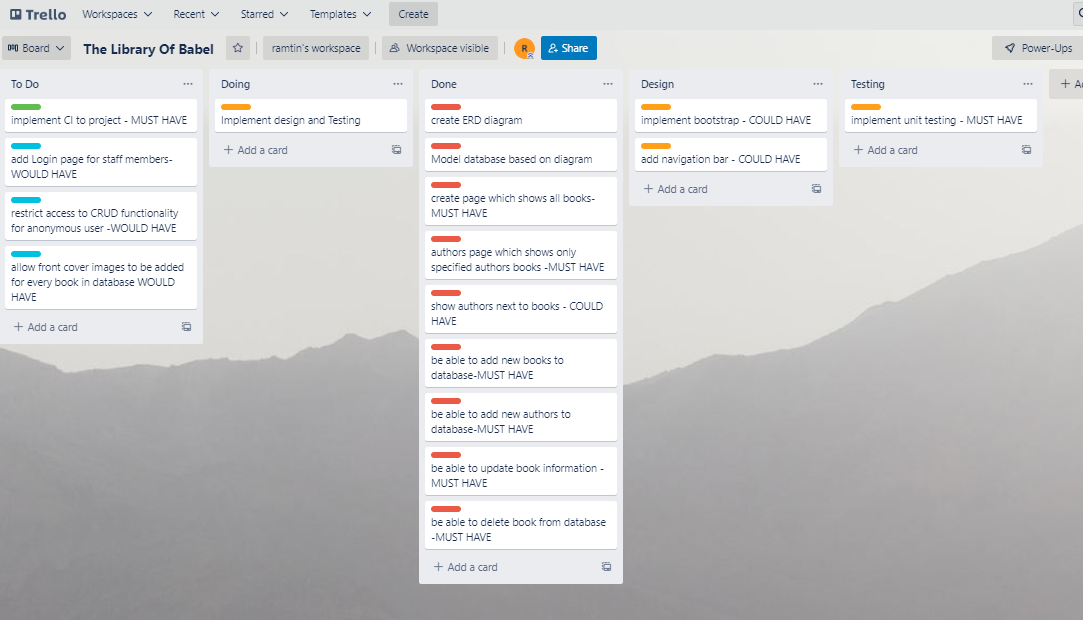
Task: Click the Share button
Action: (x=568, y=48)
